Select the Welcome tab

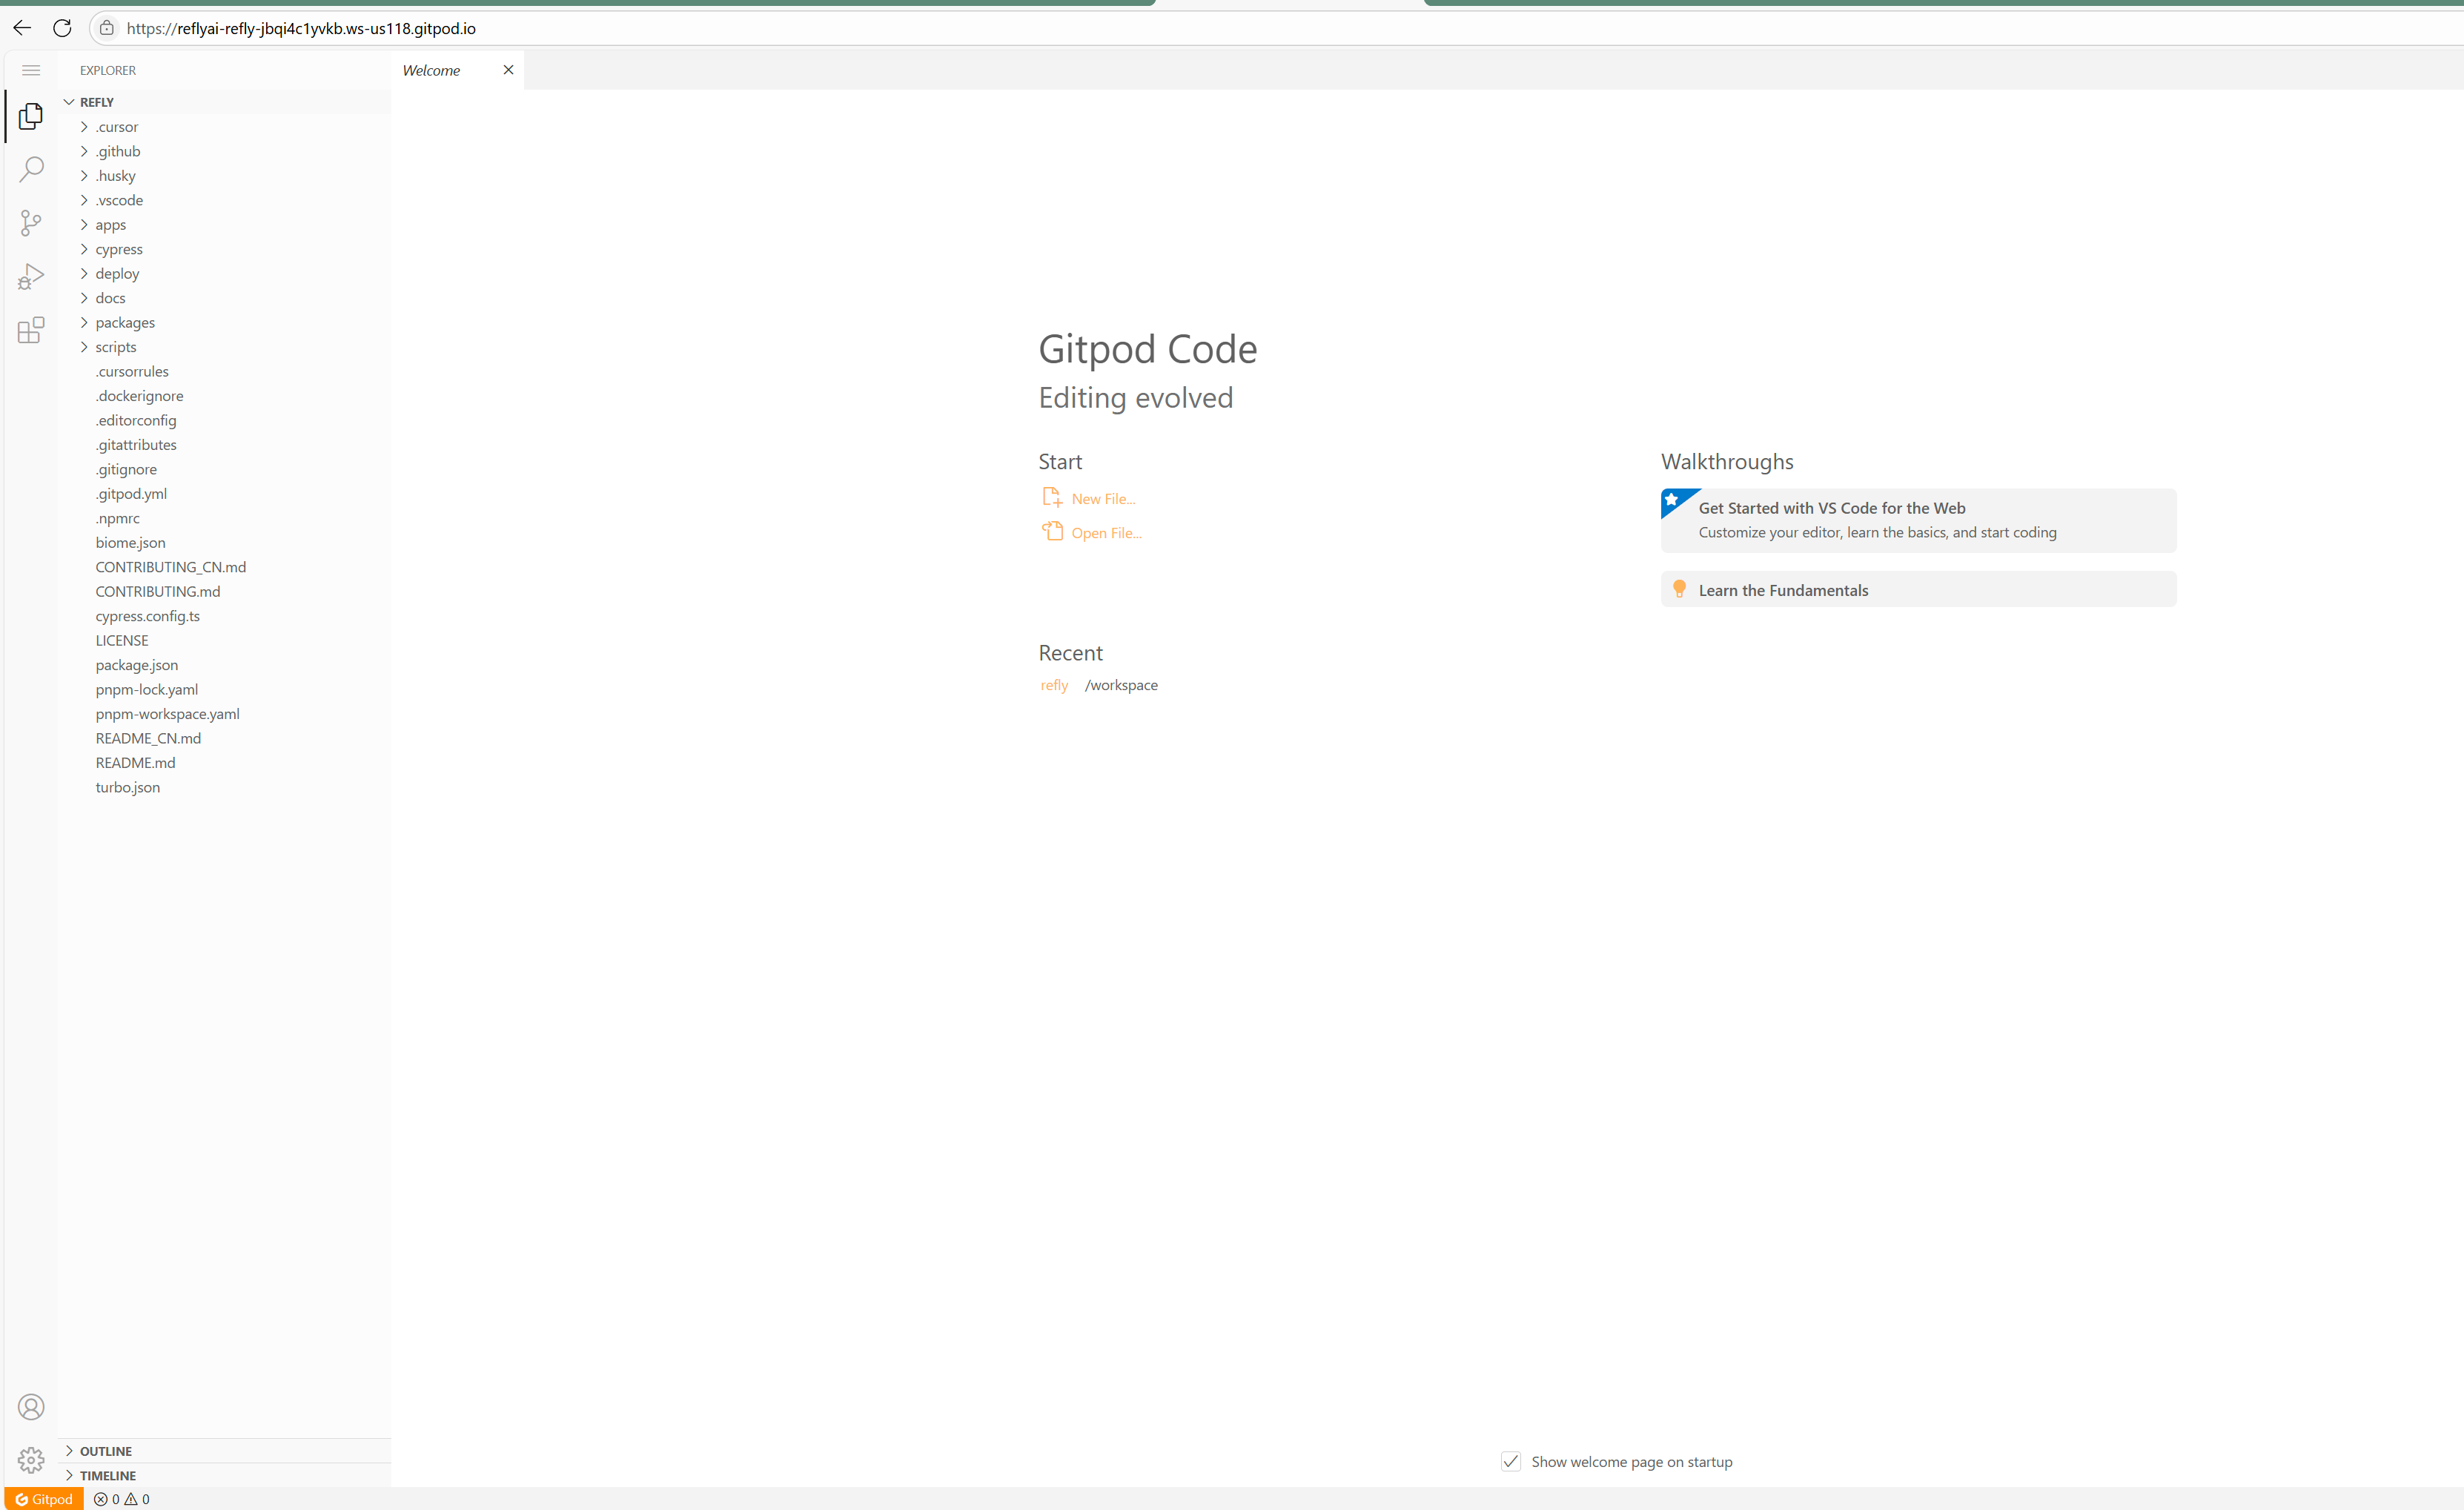point(431,70)
